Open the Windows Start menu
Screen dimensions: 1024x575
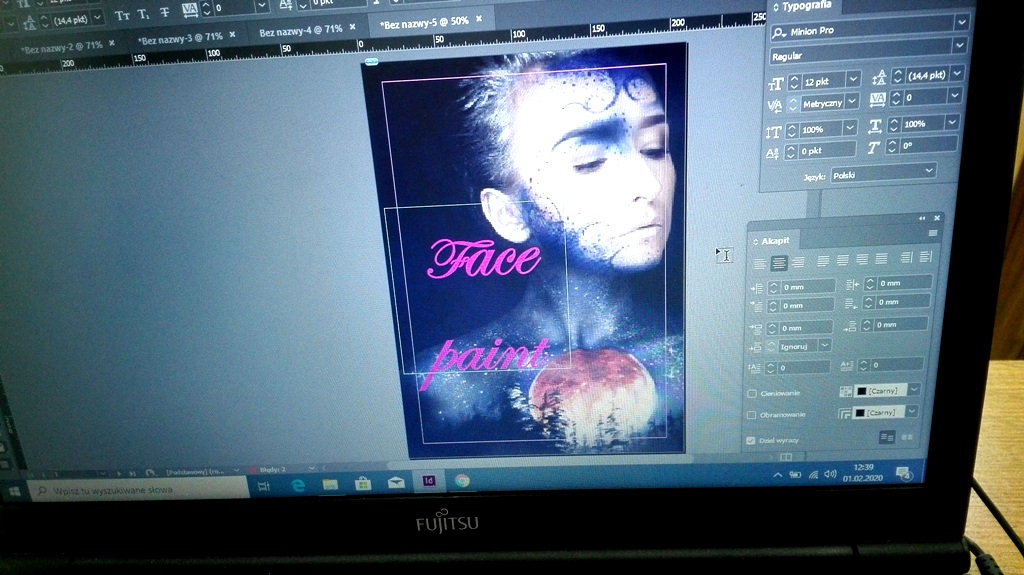point(14,491)
